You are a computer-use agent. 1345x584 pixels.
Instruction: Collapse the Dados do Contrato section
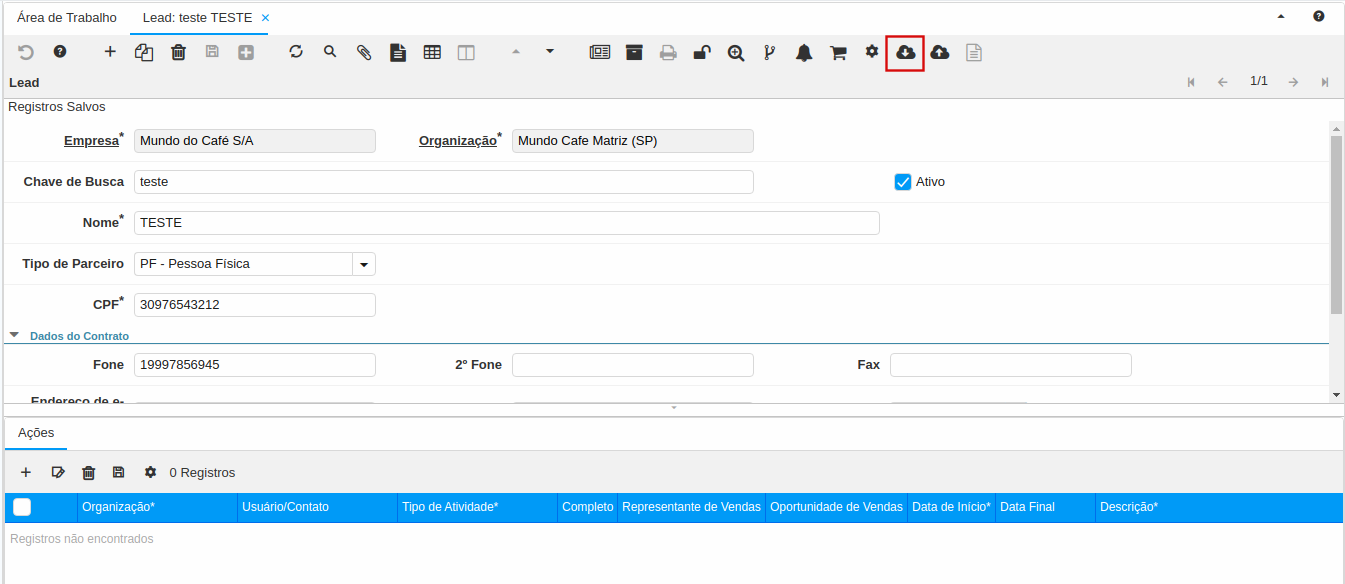point(15,336)
